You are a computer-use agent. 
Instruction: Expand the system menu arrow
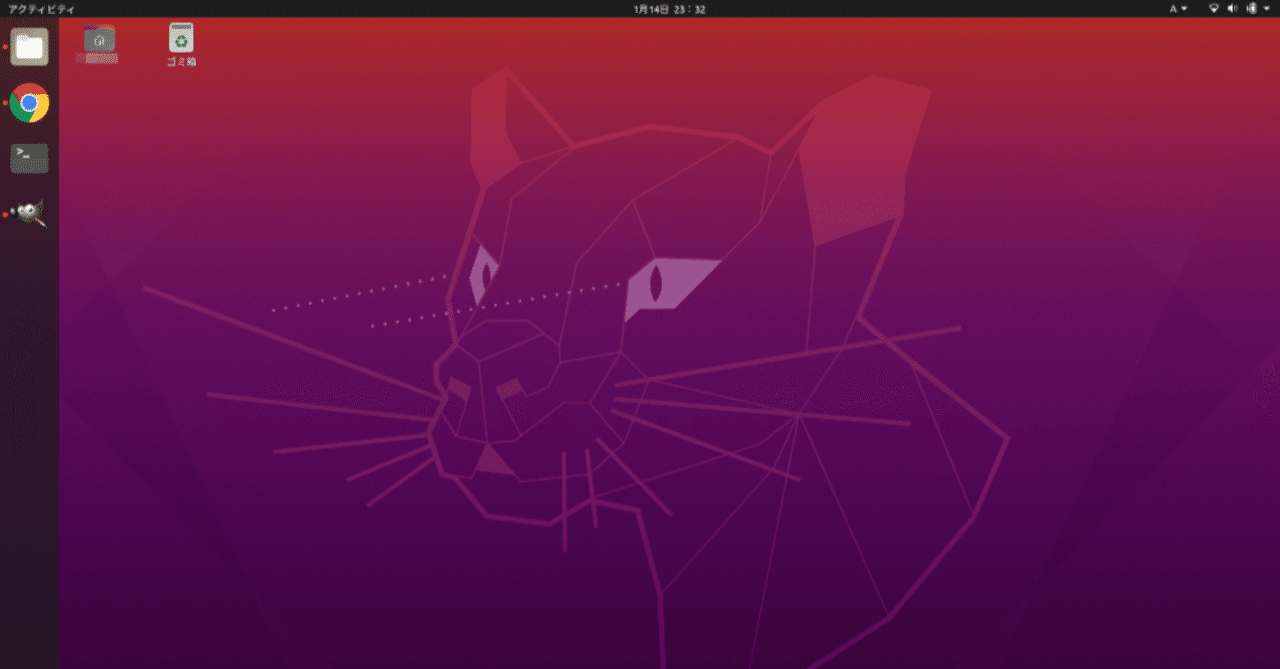click(1266, 8)
